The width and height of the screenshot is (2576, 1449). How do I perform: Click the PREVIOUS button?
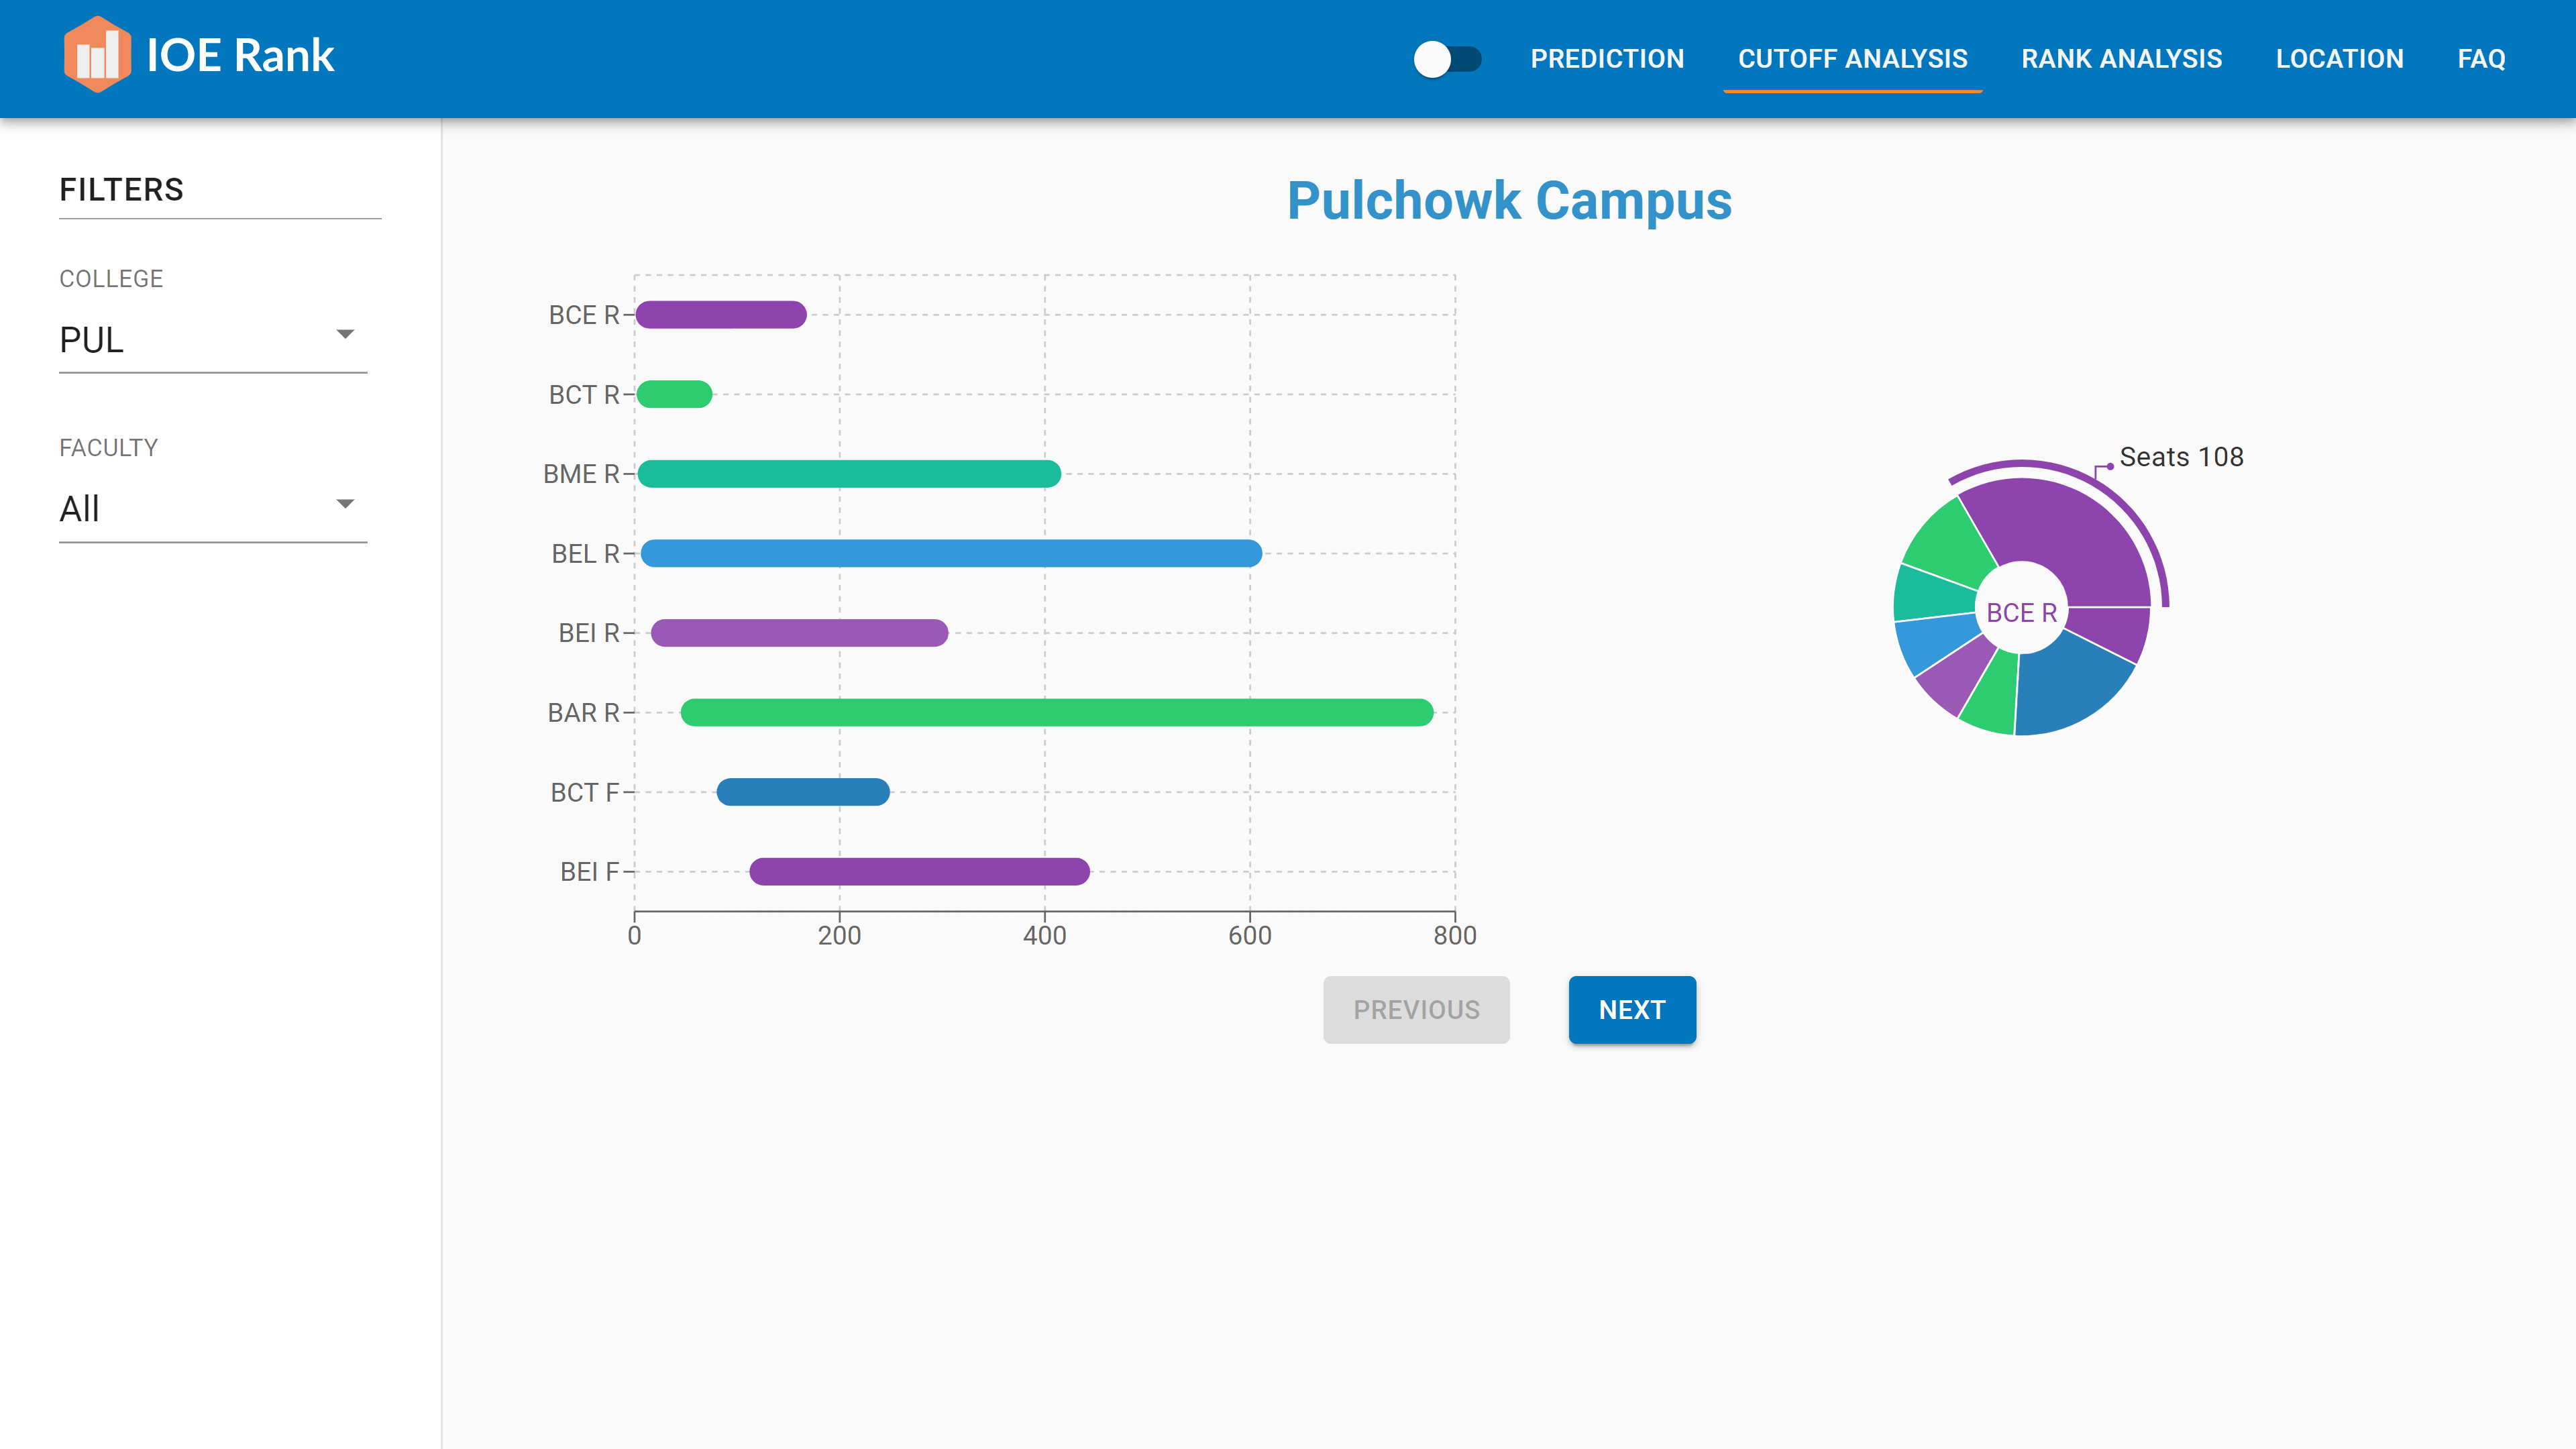[x=1416, y=1010]
